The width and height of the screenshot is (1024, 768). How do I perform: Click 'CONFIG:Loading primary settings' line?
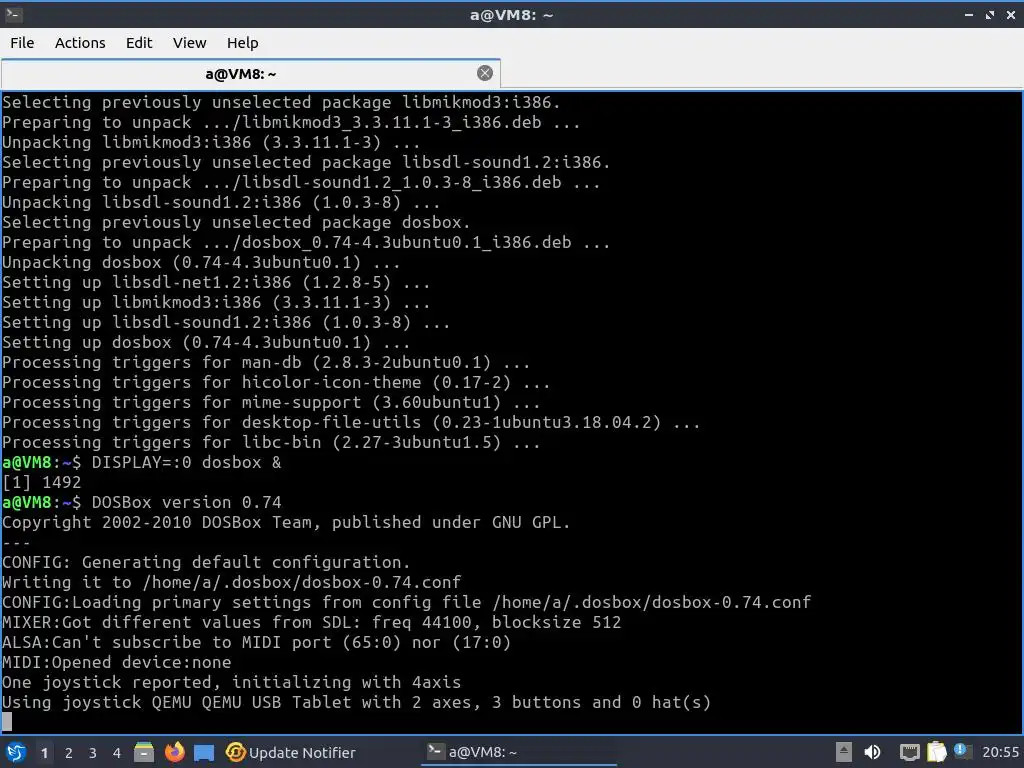click(x=406, y=602)
